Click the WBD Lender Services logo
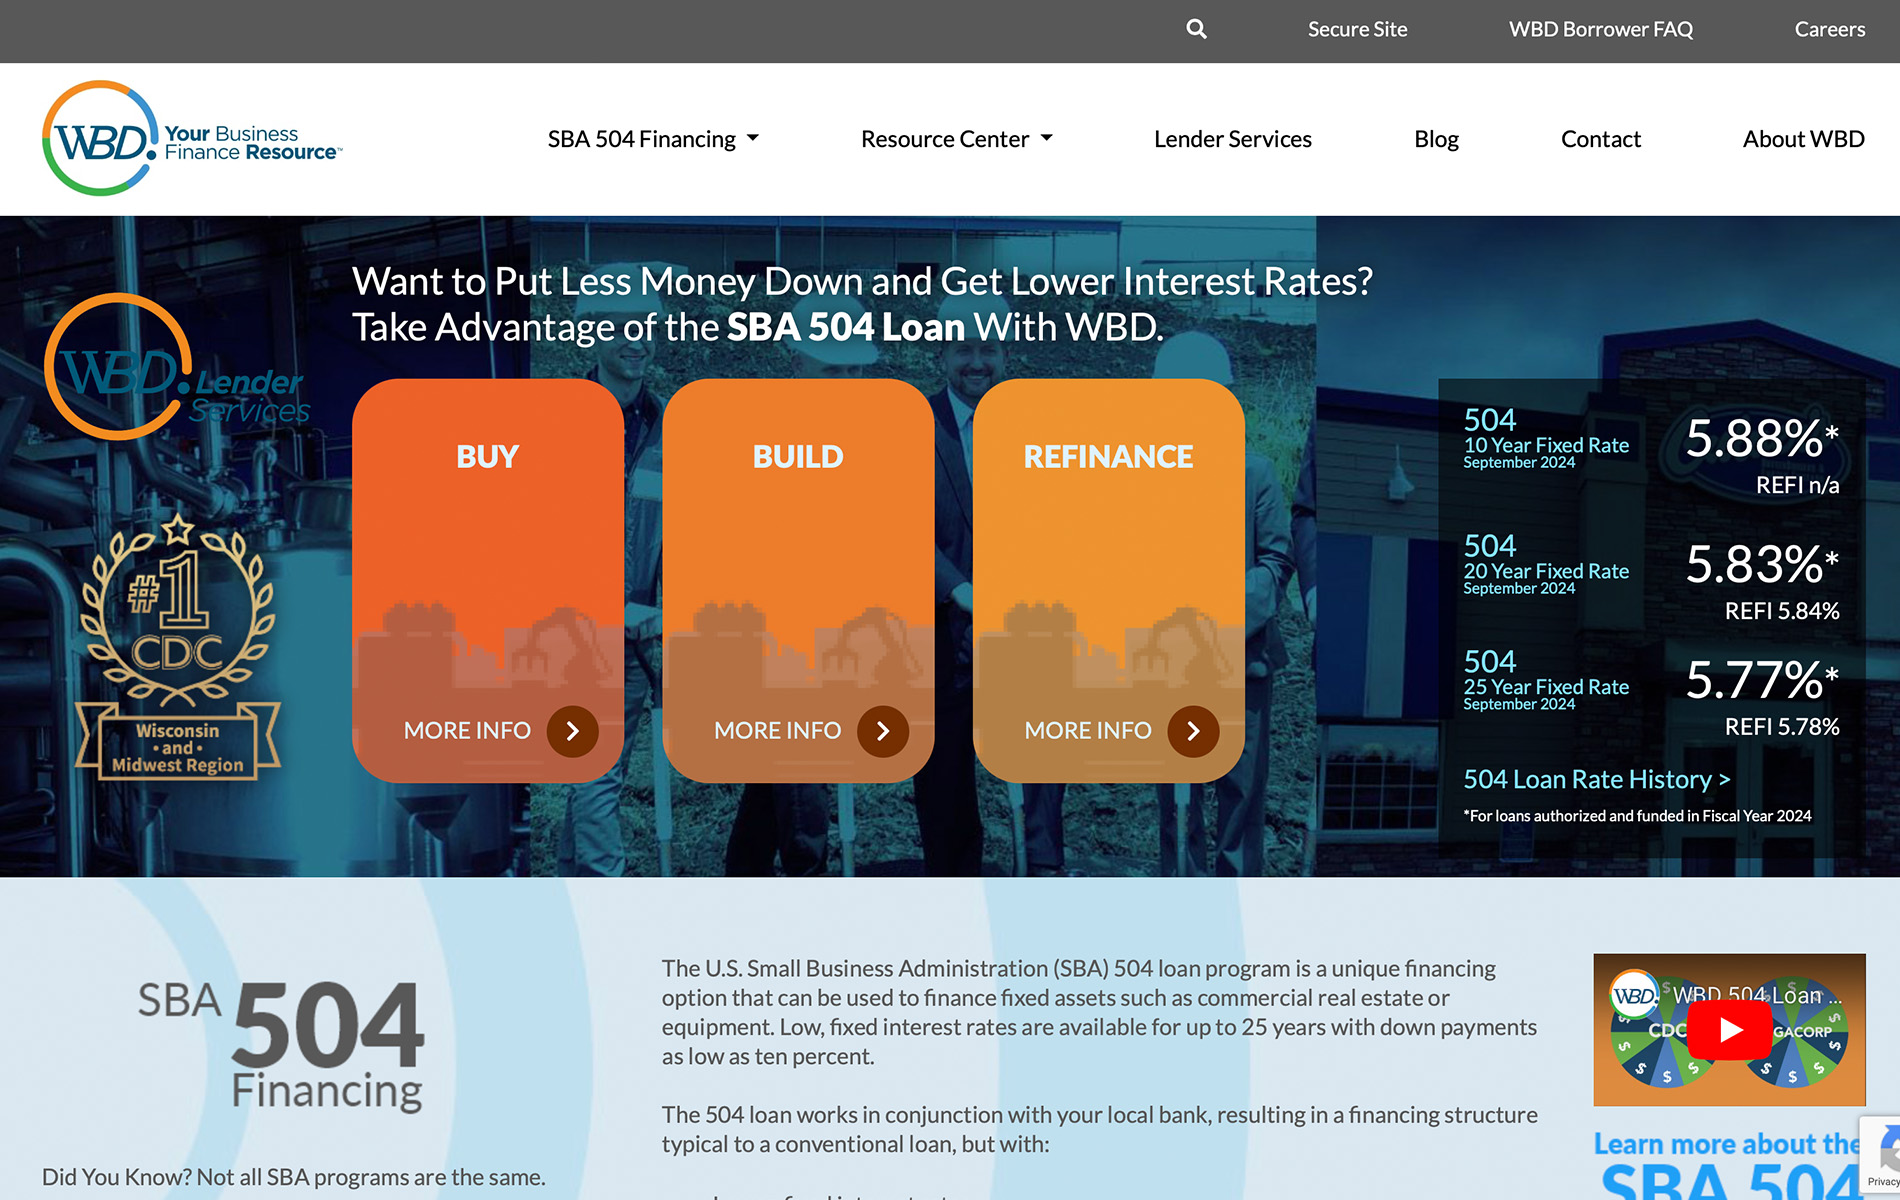 point(175,370)
